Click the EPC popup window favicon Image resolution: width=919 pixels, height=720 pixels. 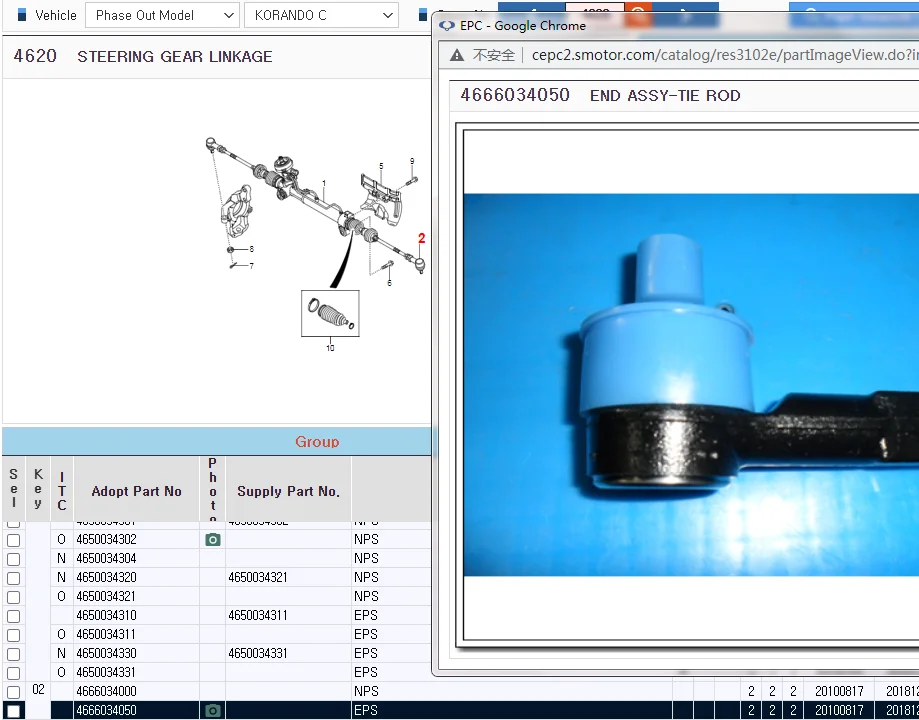(x=447, y=26)
